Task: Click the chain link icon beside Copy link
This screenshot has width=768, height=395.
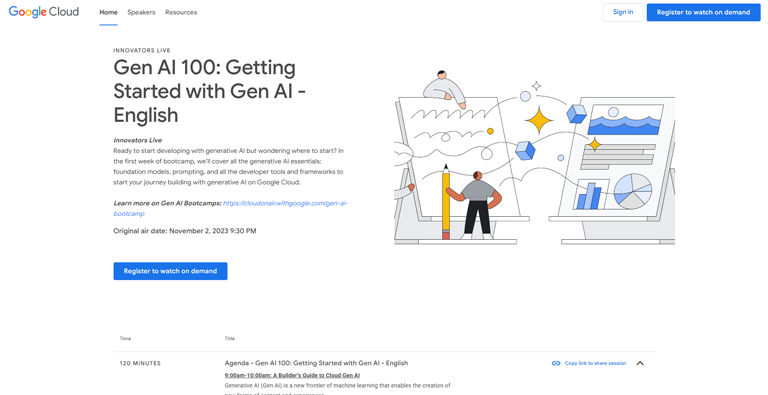Action: 556,363
